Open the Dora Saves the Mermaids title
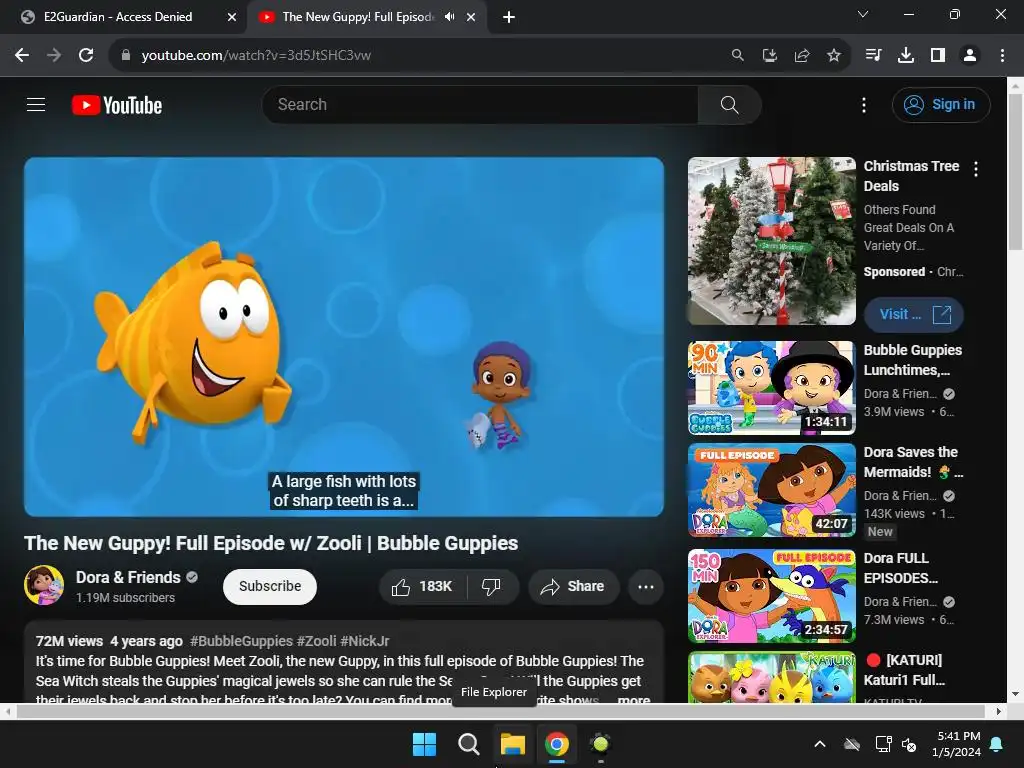Image resolution: width=1024 pixels, height=768 pixels. pos(913,462)
